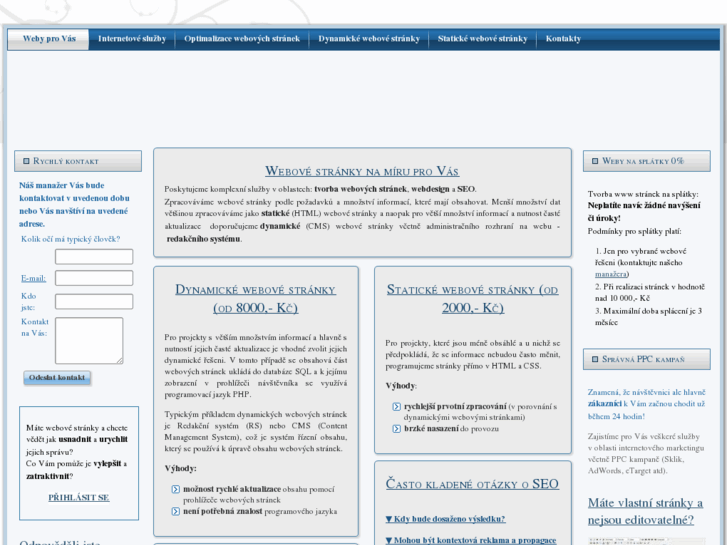The image size is (727, 545).
Task: Click the text Neplatíte navíc žádné navýšení či úroky!
Action: coord(644,212)
